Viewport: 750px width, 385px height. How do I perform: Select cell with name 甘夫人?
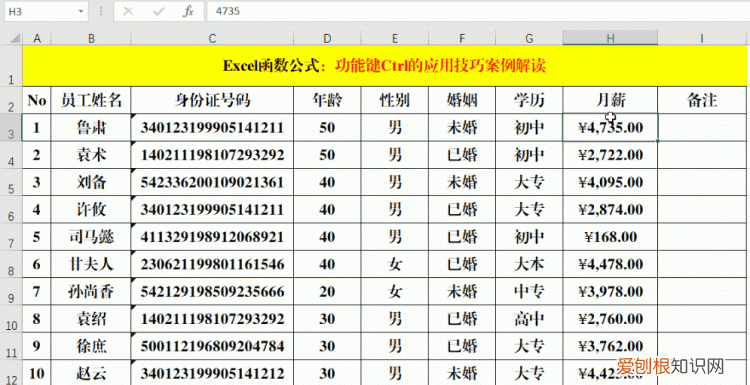(91, 264)
